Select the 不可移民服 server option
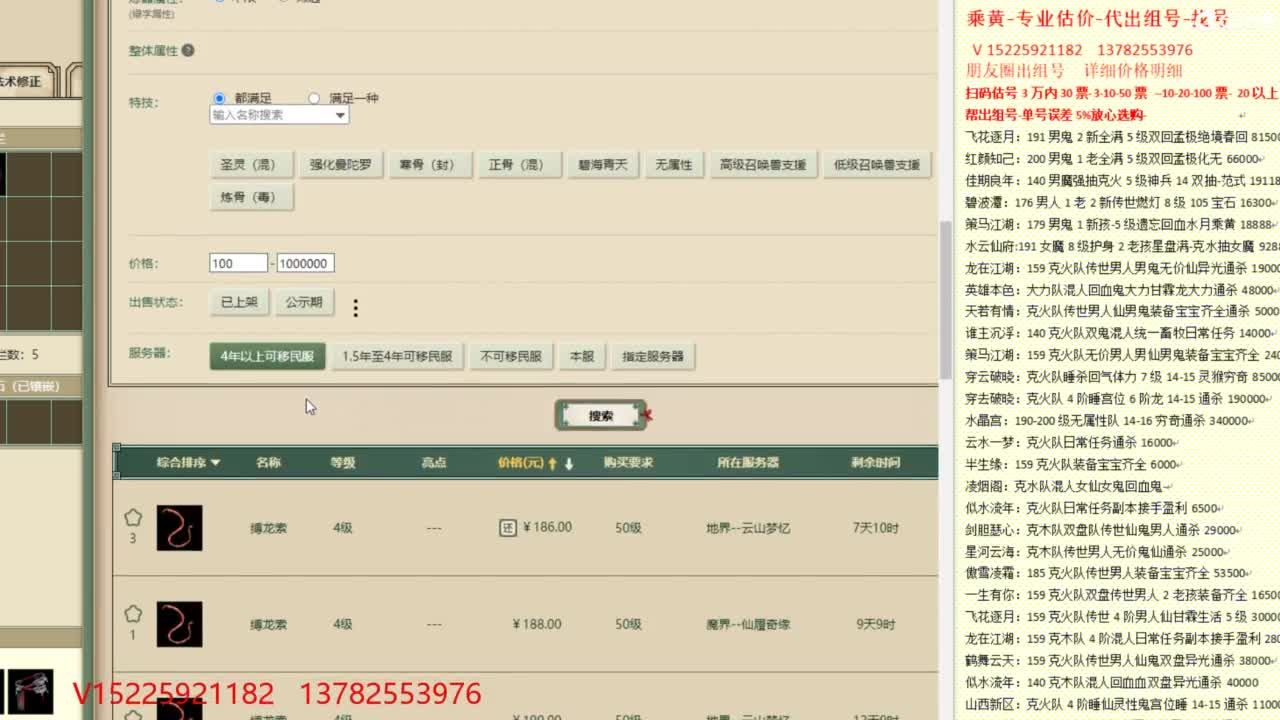The image size is (1280, 720). tap(511, 356)
